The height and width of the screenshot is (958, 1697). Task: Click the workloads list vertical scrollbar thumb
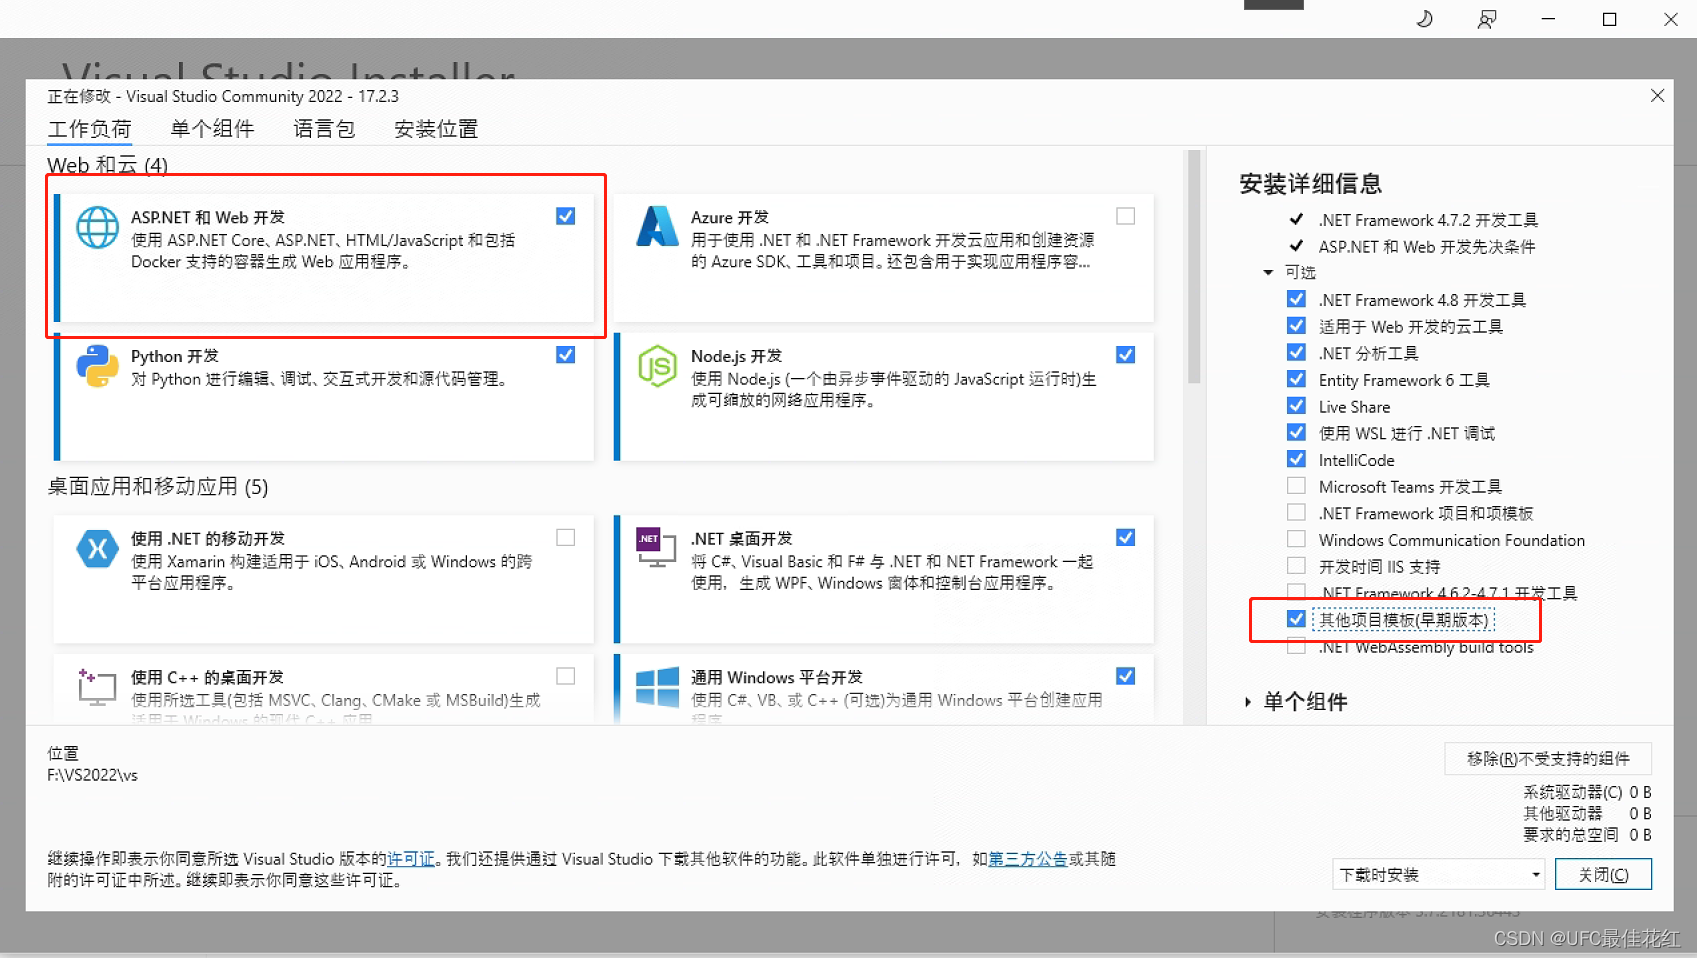coord(1193,267)
